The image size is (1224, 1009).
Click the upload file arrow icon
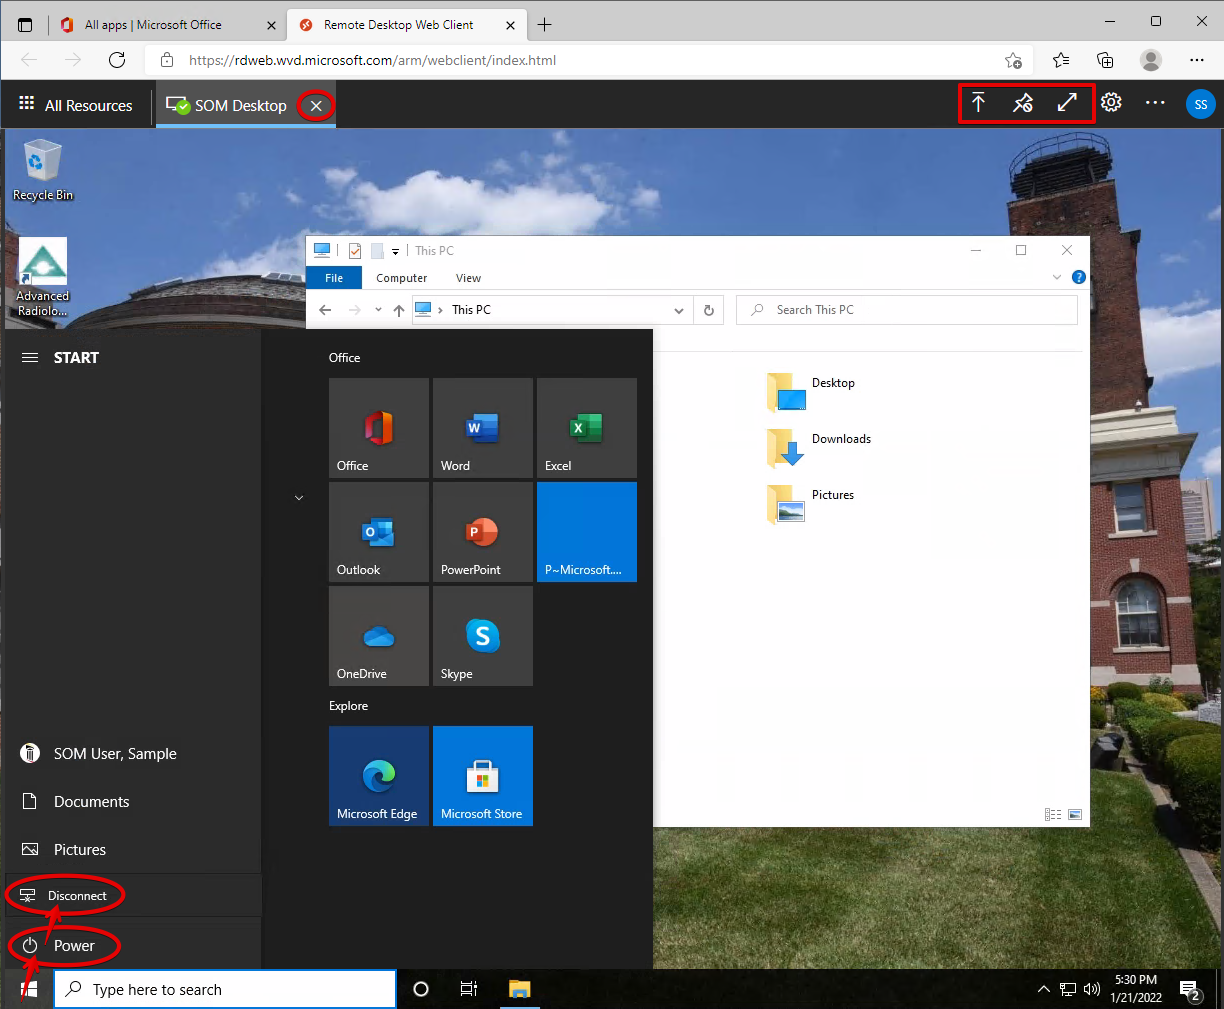point(978,103)
